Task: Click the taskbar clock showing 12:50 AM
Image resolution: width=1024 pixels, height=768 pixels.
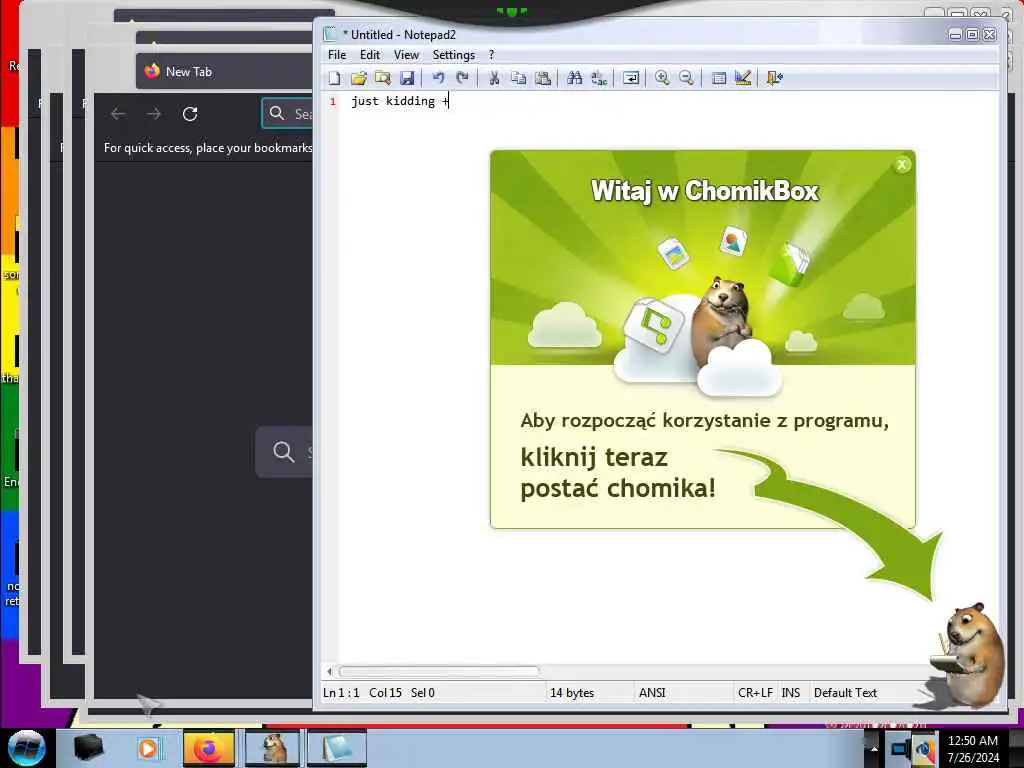Action: [x=973, y=748]
